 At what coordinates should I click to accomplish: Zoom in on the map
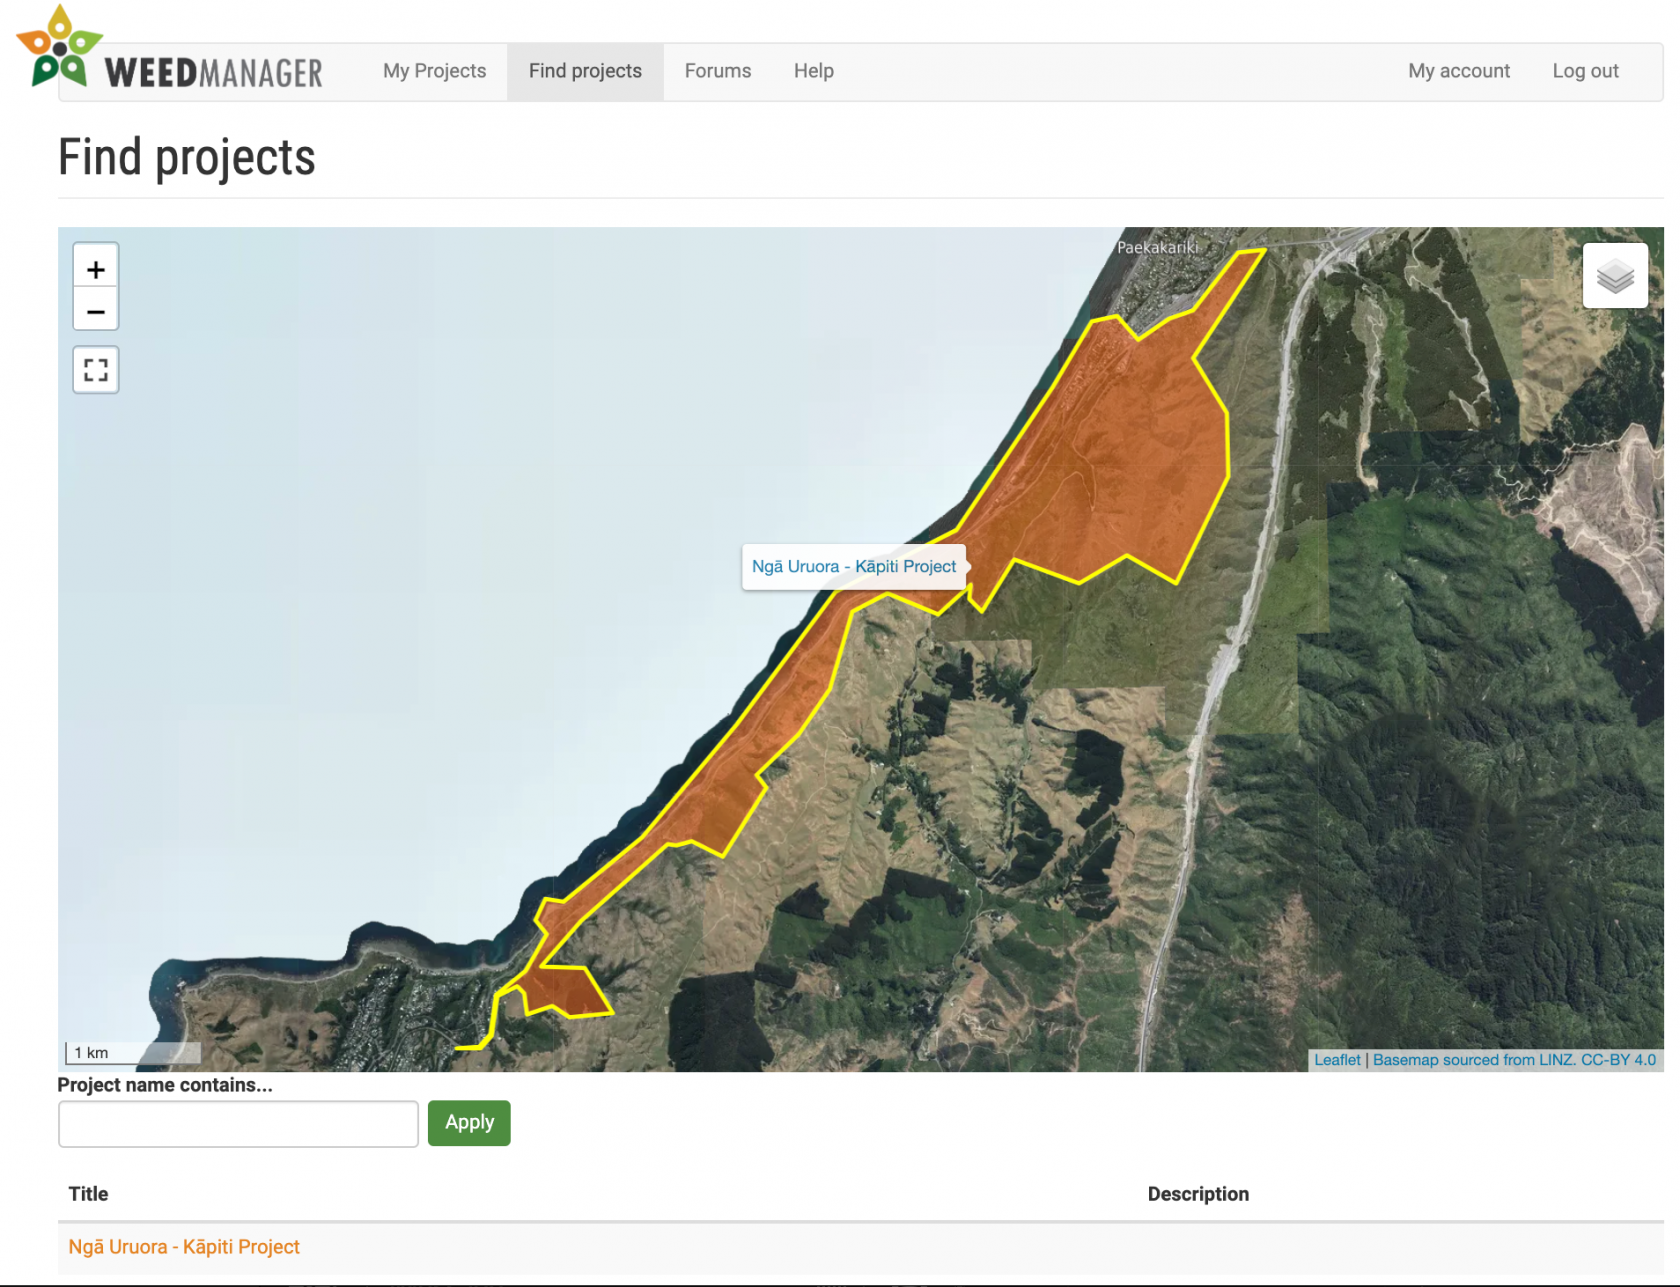pos(96,268)
